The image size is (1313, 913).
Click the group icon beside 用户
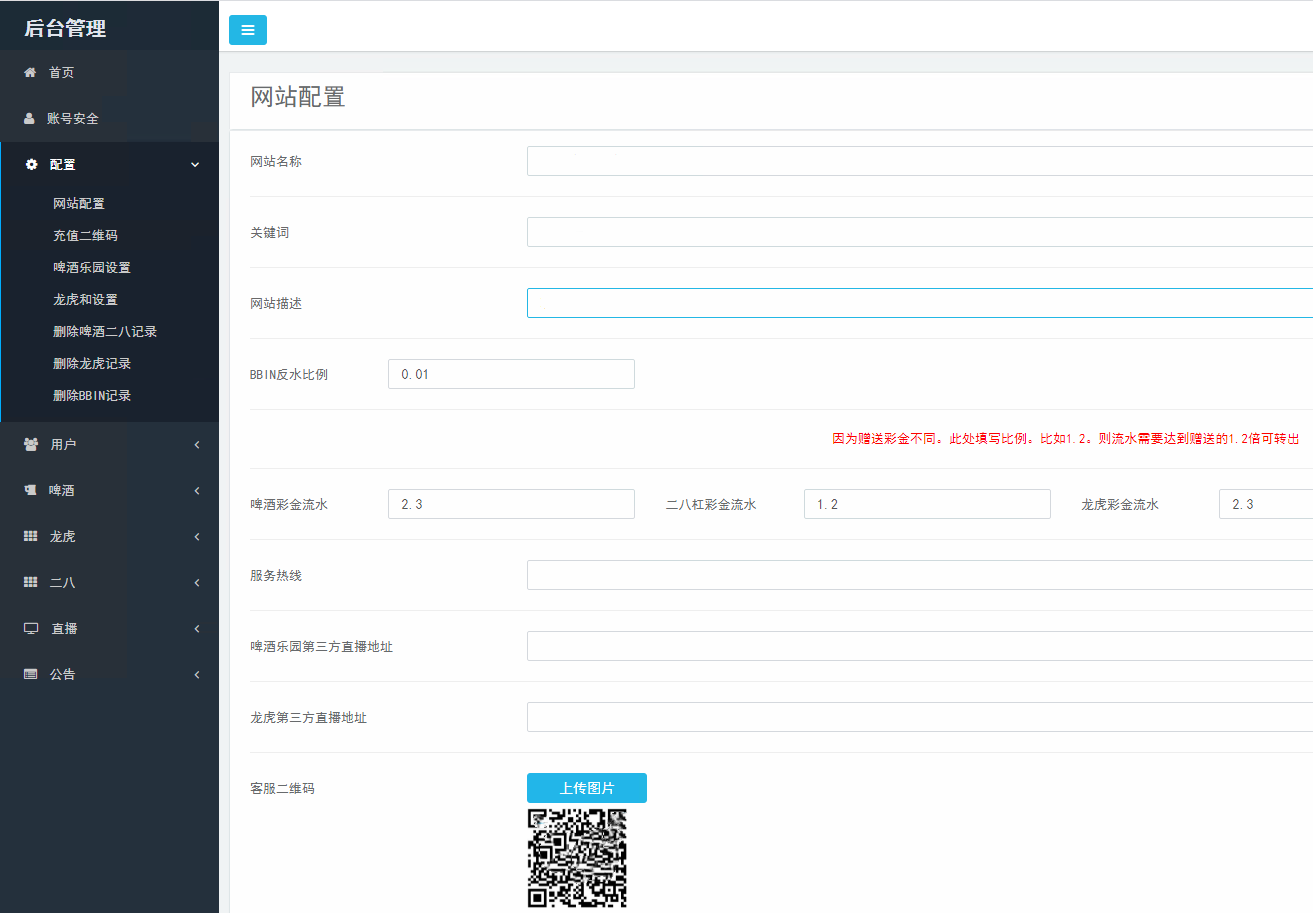click(x=31, y=444)
